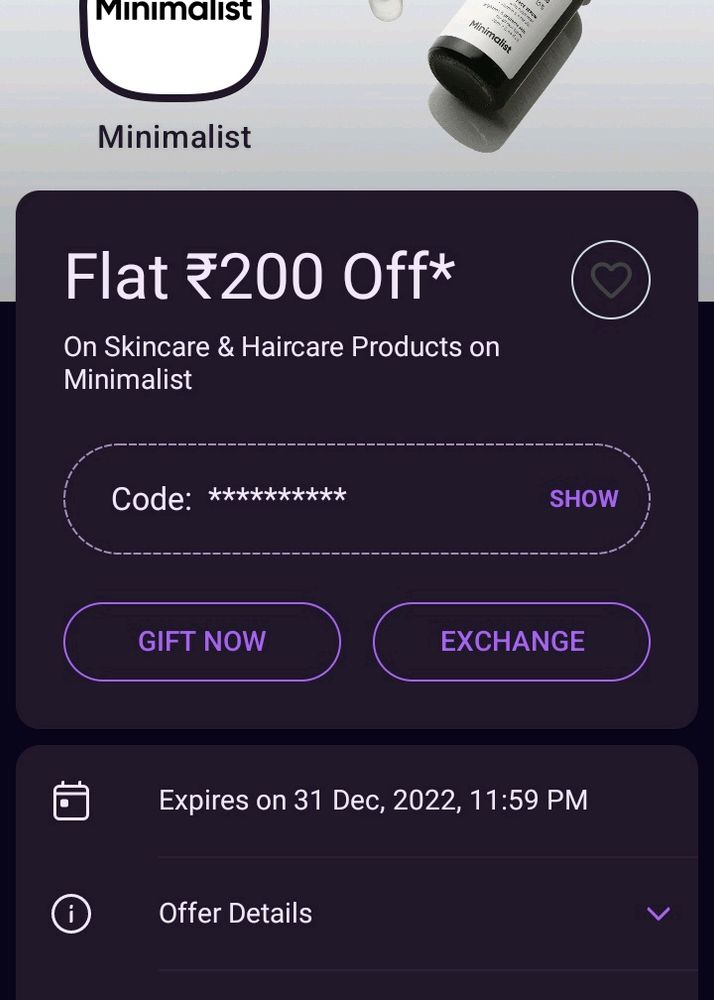Select the Minimalist brand logo
Image resolution: width=714 pixels, height=1000 pixels.
(x=173, y=45)
